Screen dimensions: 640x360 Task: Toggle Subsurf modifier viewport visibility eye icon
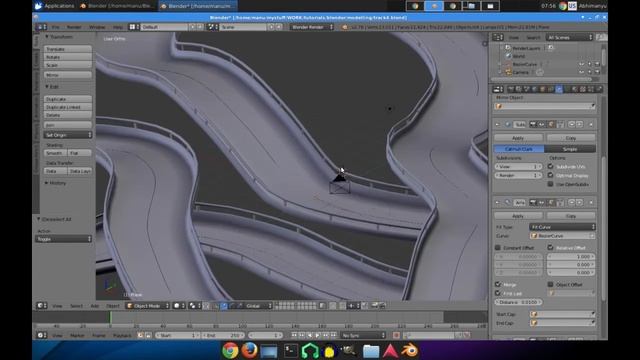click(x=541, y=124)
